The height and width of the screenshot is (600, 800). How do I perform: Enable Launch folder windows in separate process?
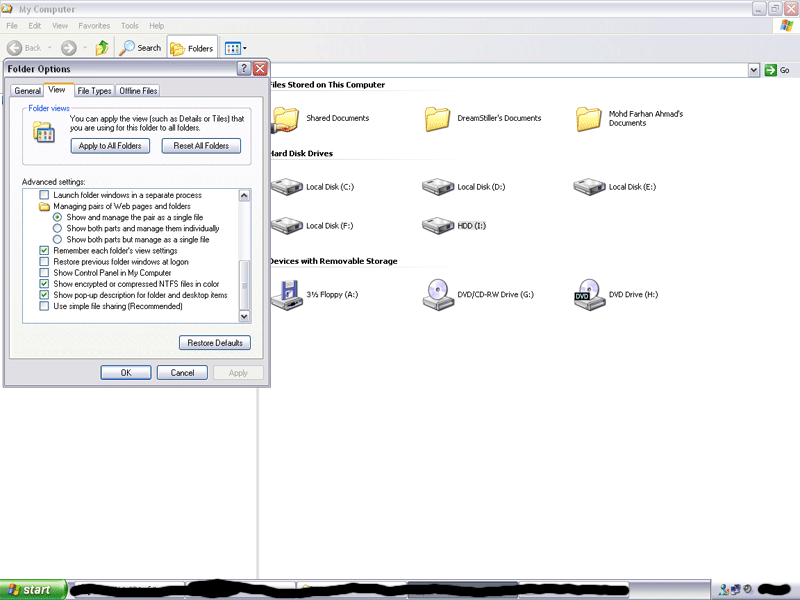pyautogui.click(x=44, y=195)
